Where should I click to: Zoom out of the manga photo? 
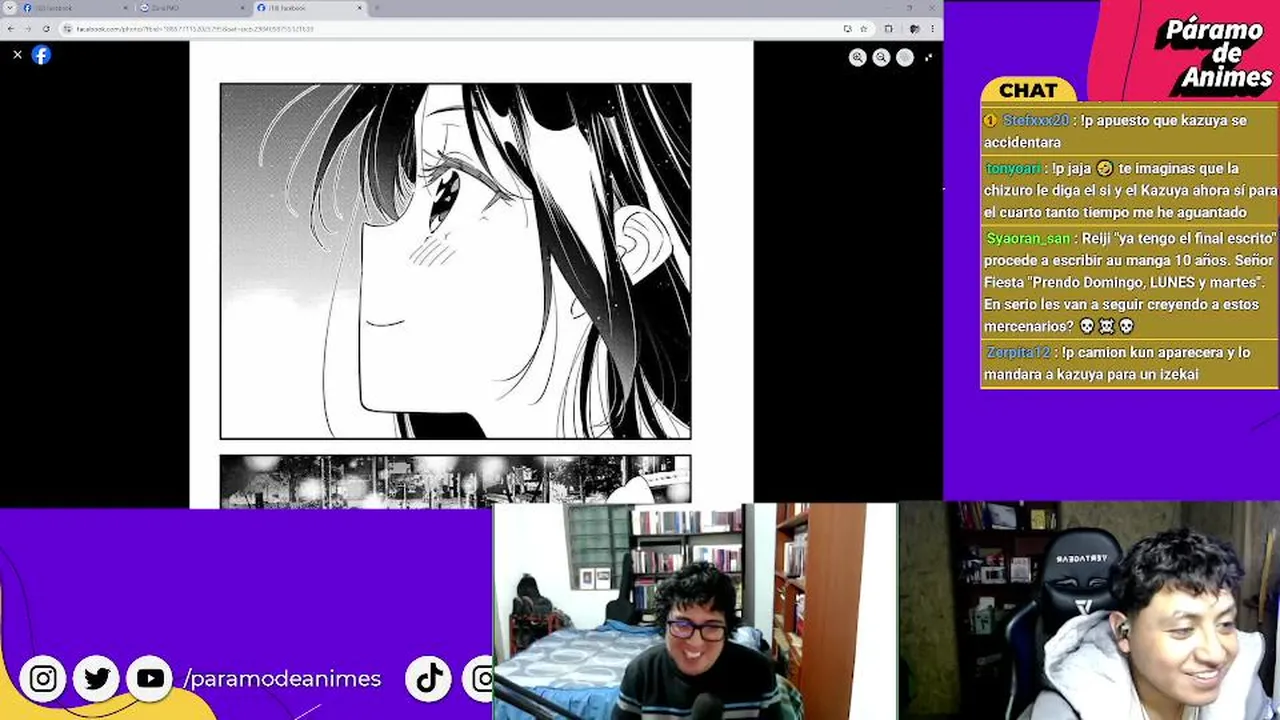click(x=881, y=58)
